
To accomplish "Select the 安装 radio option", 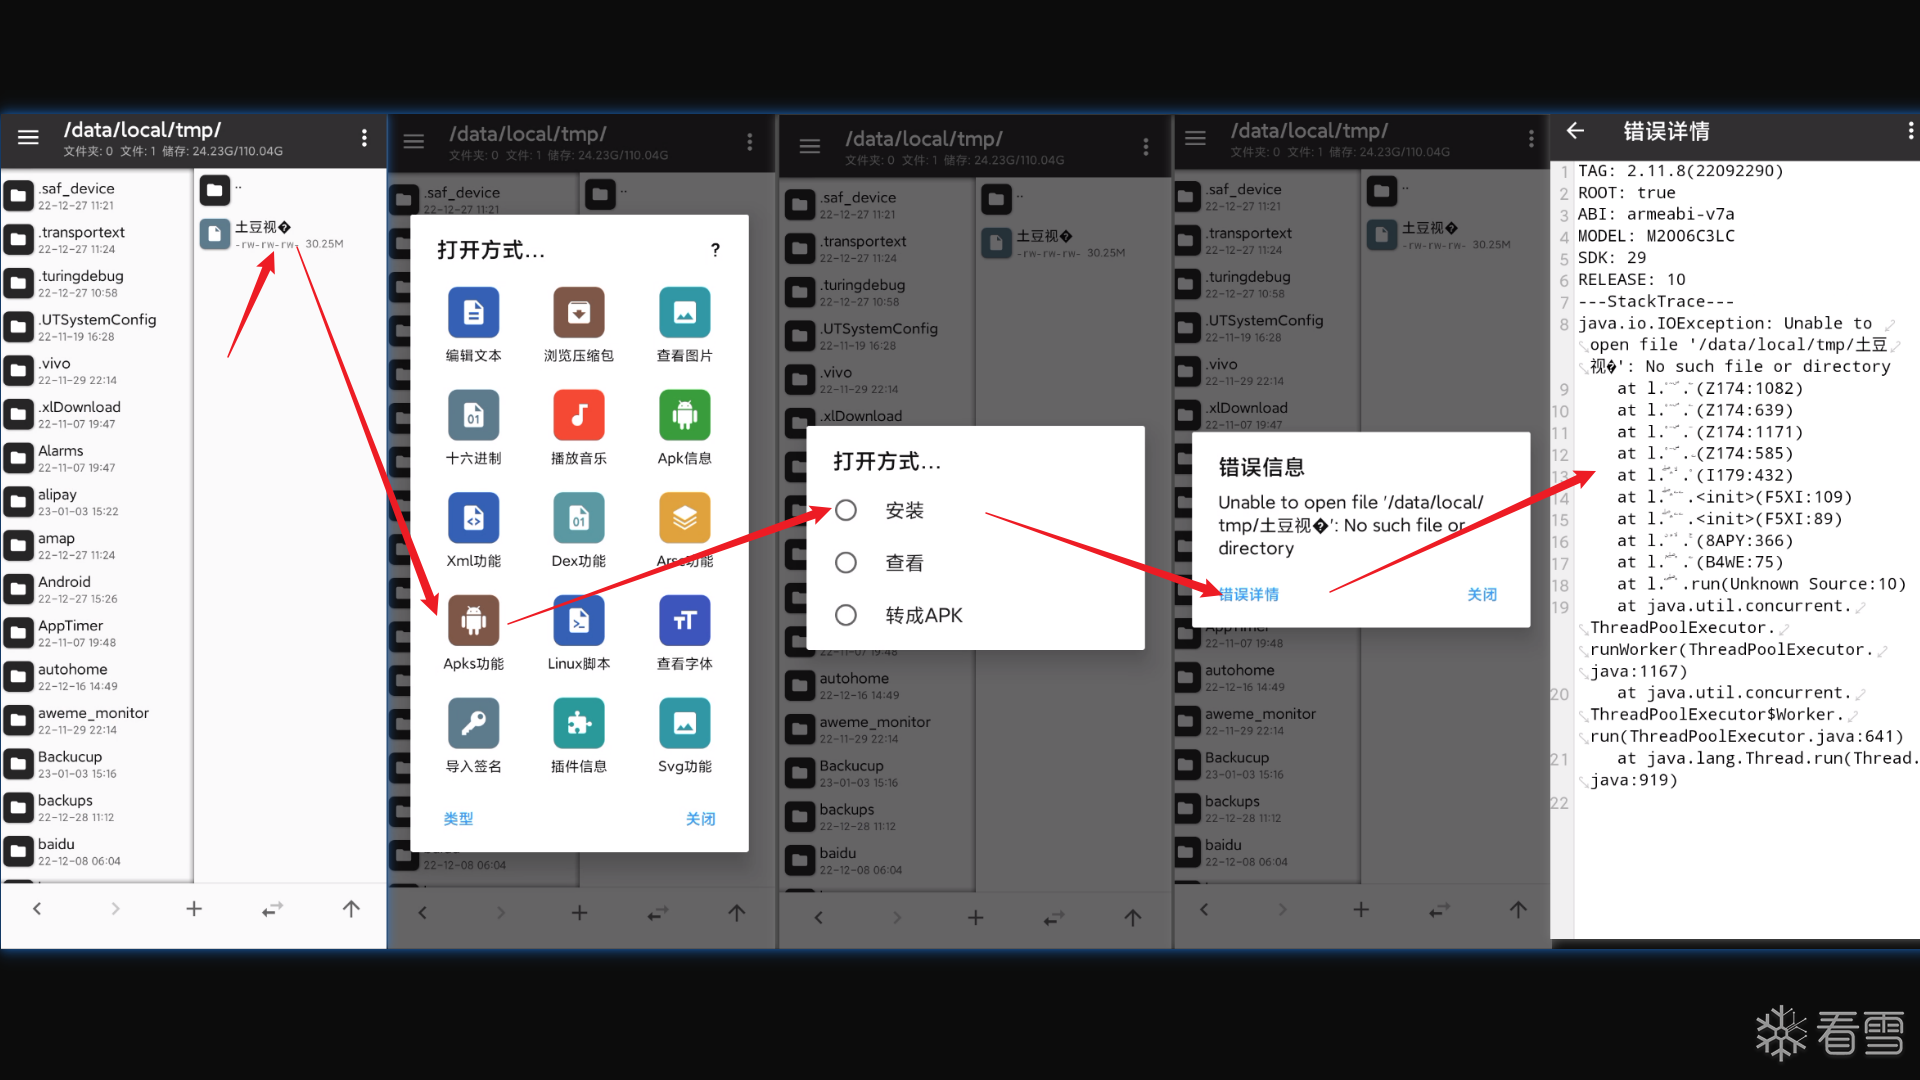I will click(x=846, y=511).
